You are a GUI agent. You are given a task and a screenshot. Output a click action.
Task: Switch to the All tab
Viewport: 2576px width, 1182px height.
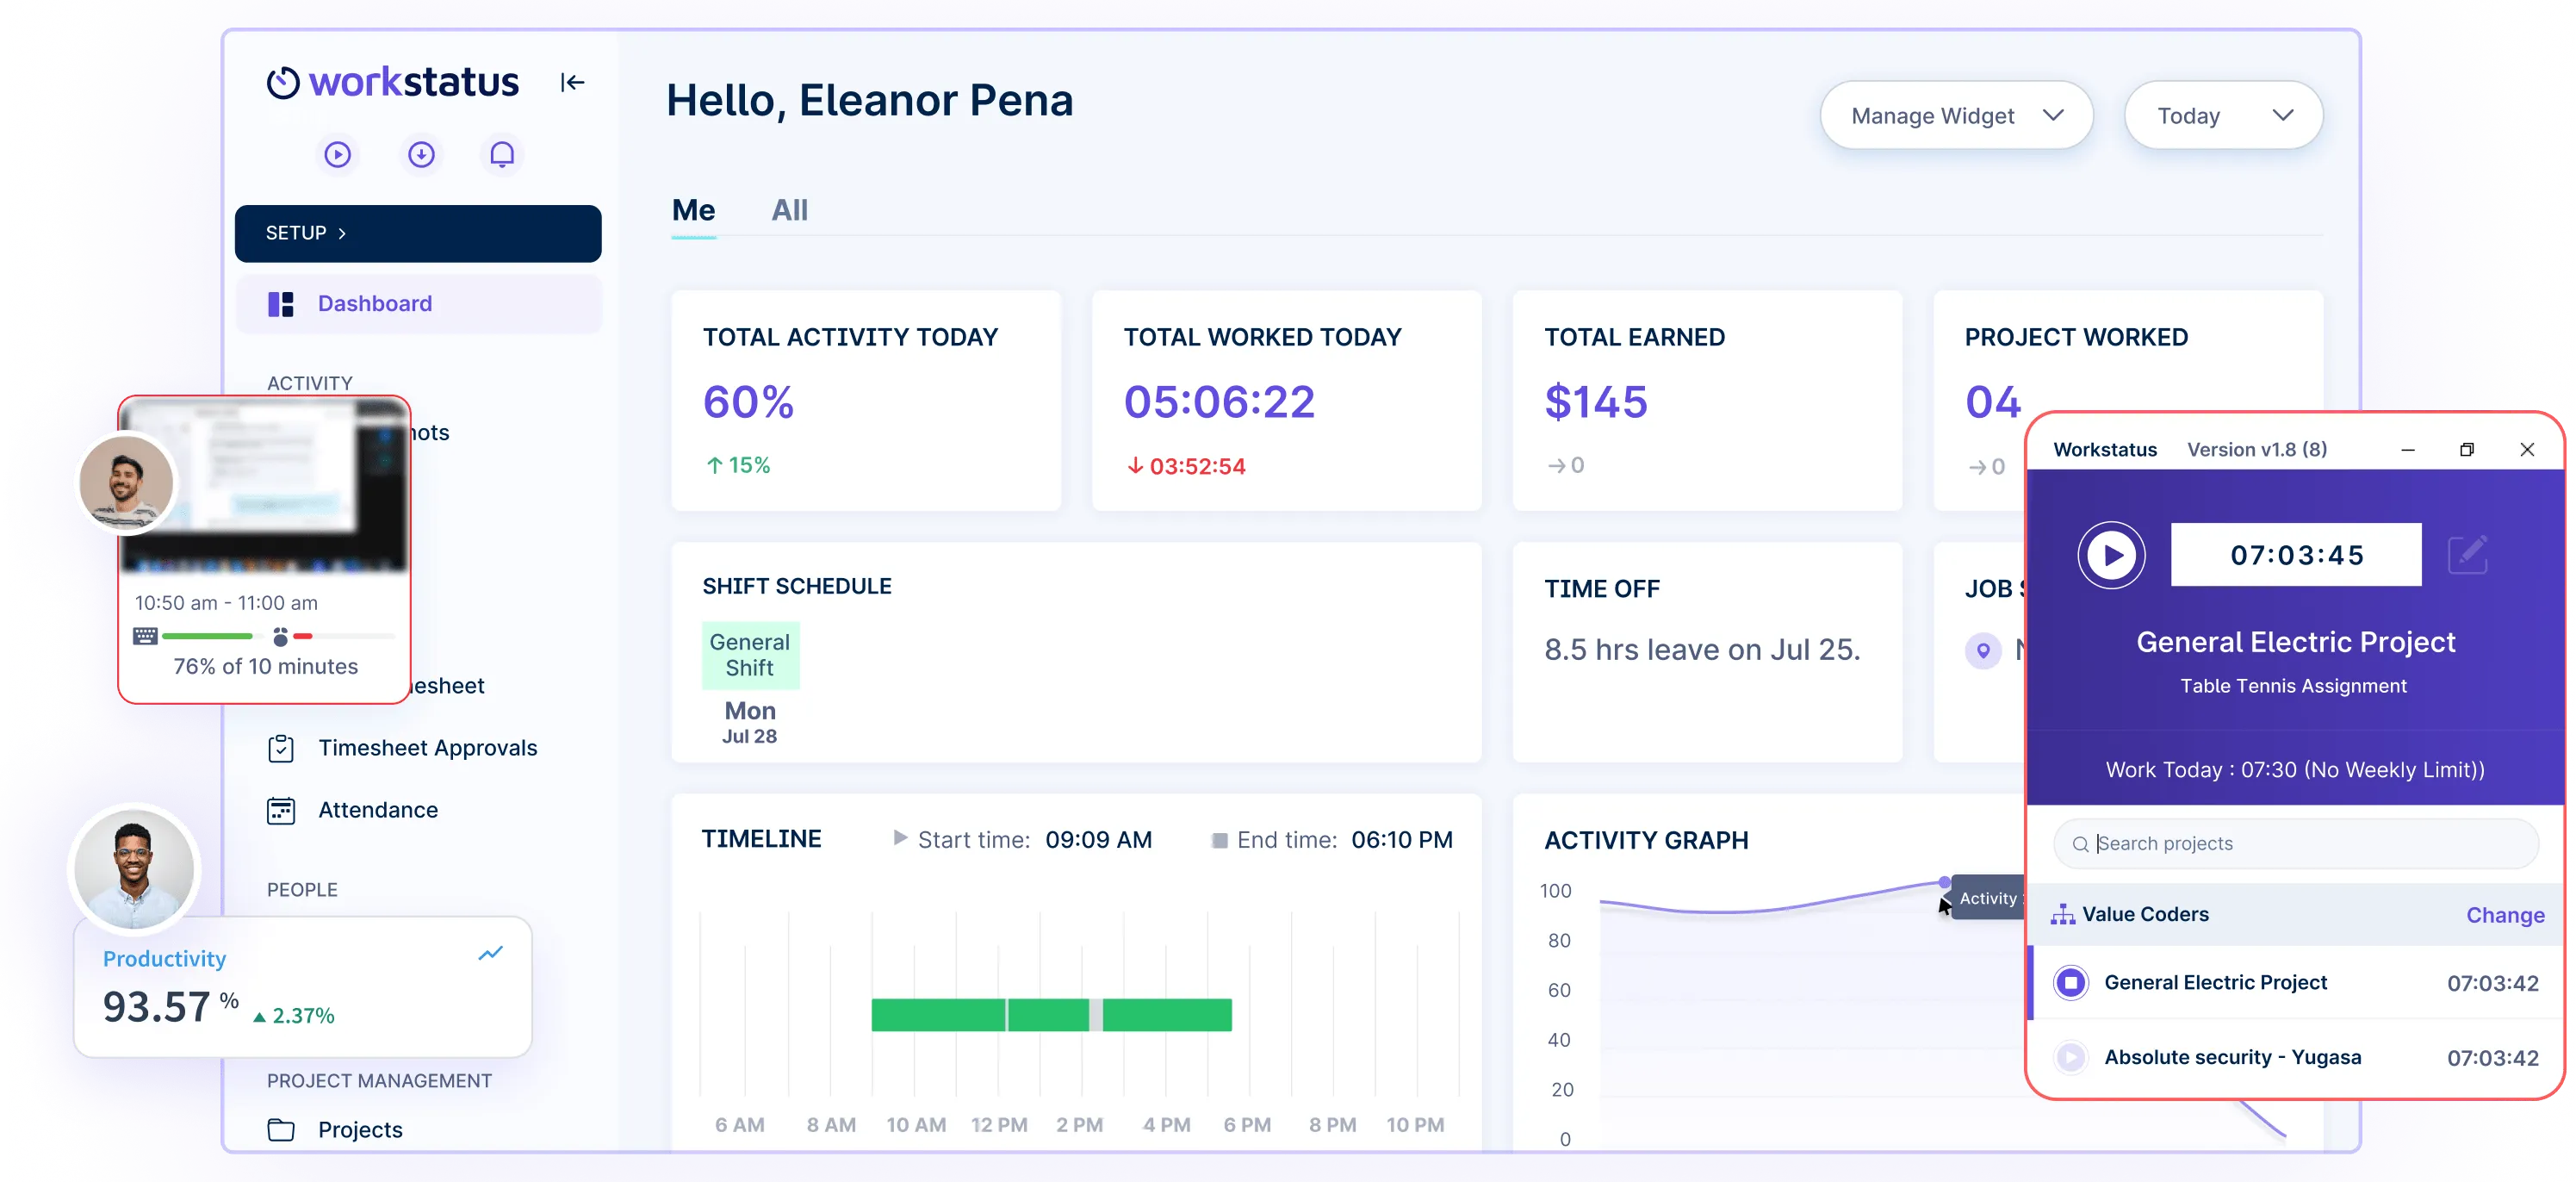pyautogui.click(x=789, y=210)
